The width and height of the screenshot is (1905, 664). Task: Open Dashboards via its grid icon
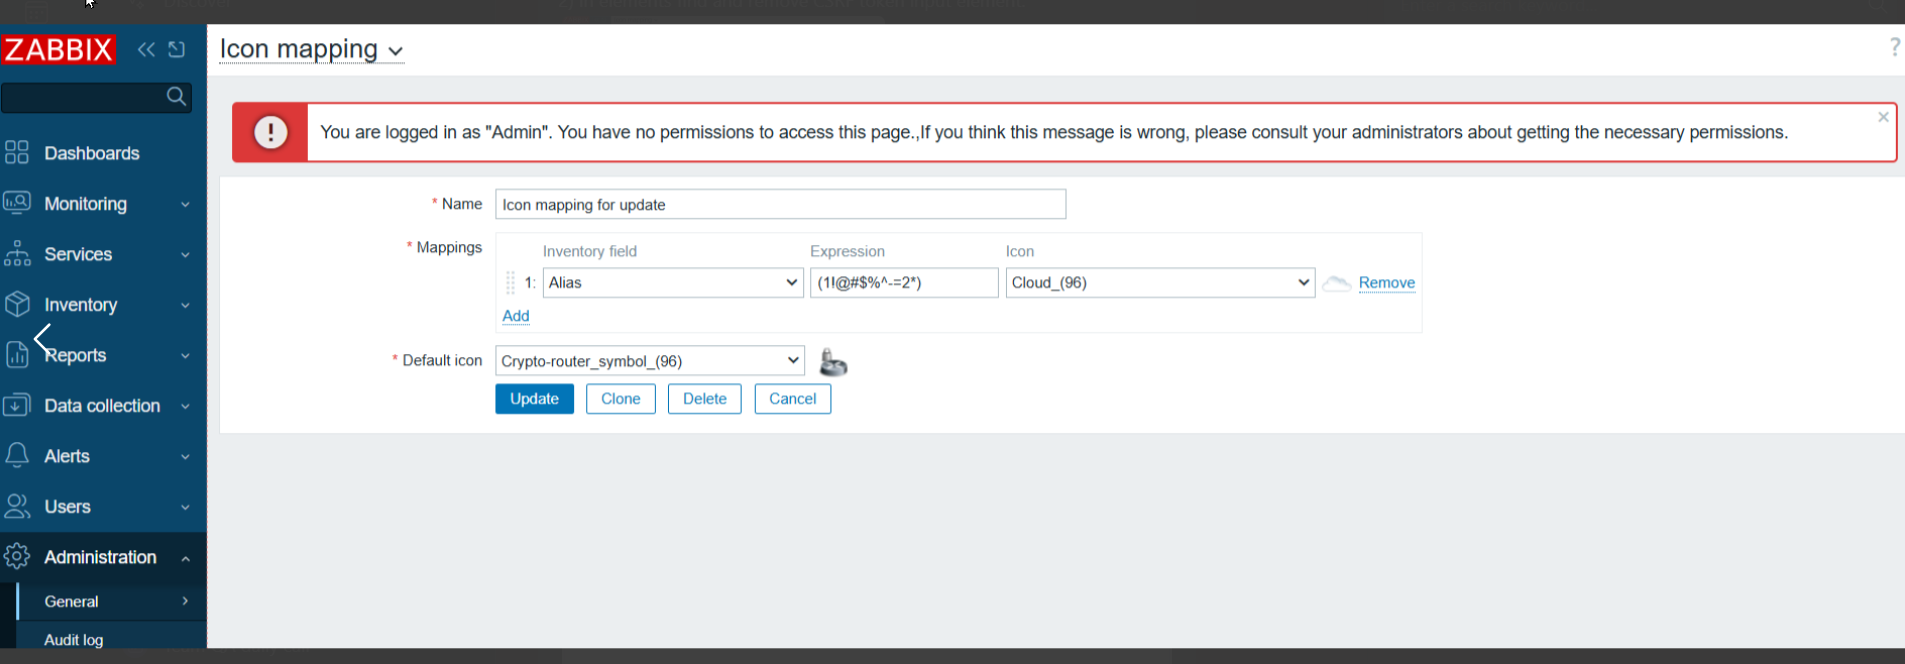coord(17,153)
